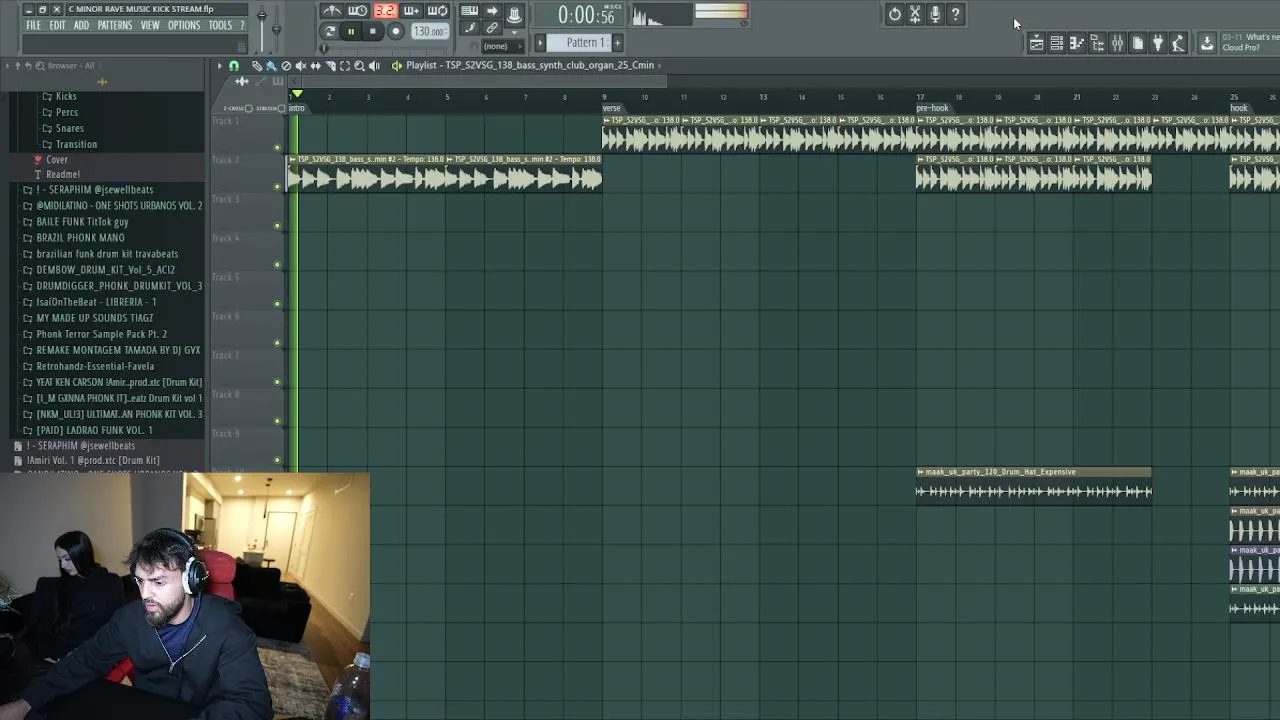Screen dimensions: 1280x720
Task: Toggle loop recording
Action: point(437,11)
